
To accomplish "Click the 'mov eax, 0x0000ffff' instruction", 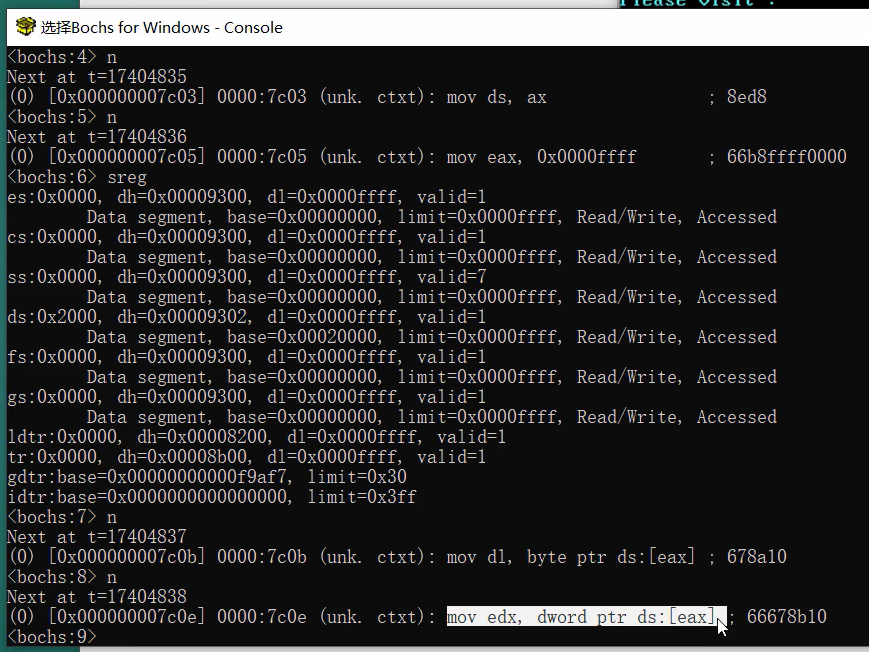I will coord(541,157).
